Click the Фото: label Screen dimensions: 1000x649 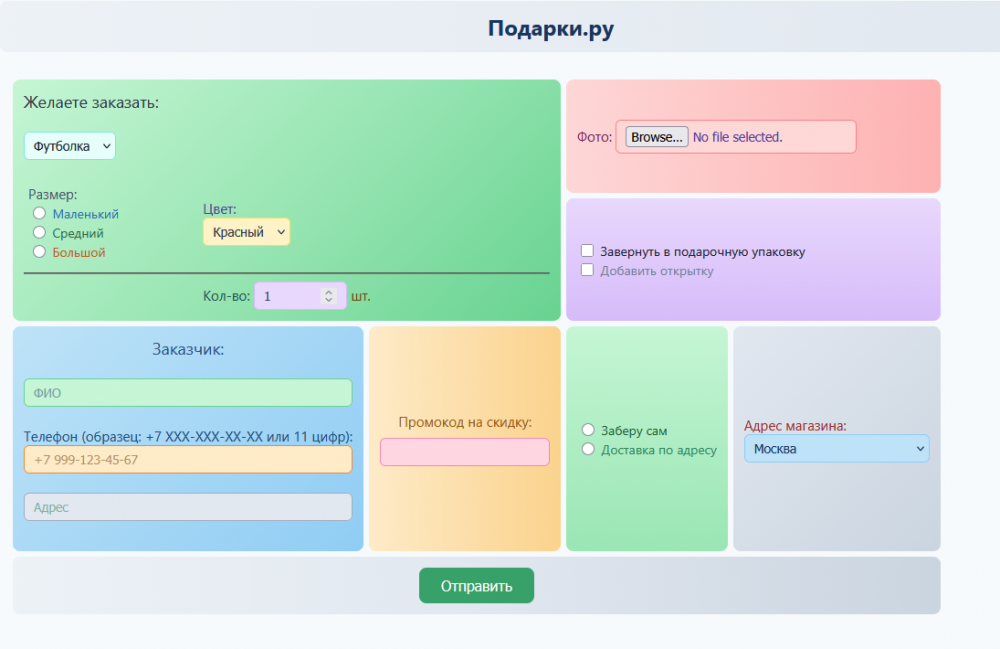click(594, 137)
